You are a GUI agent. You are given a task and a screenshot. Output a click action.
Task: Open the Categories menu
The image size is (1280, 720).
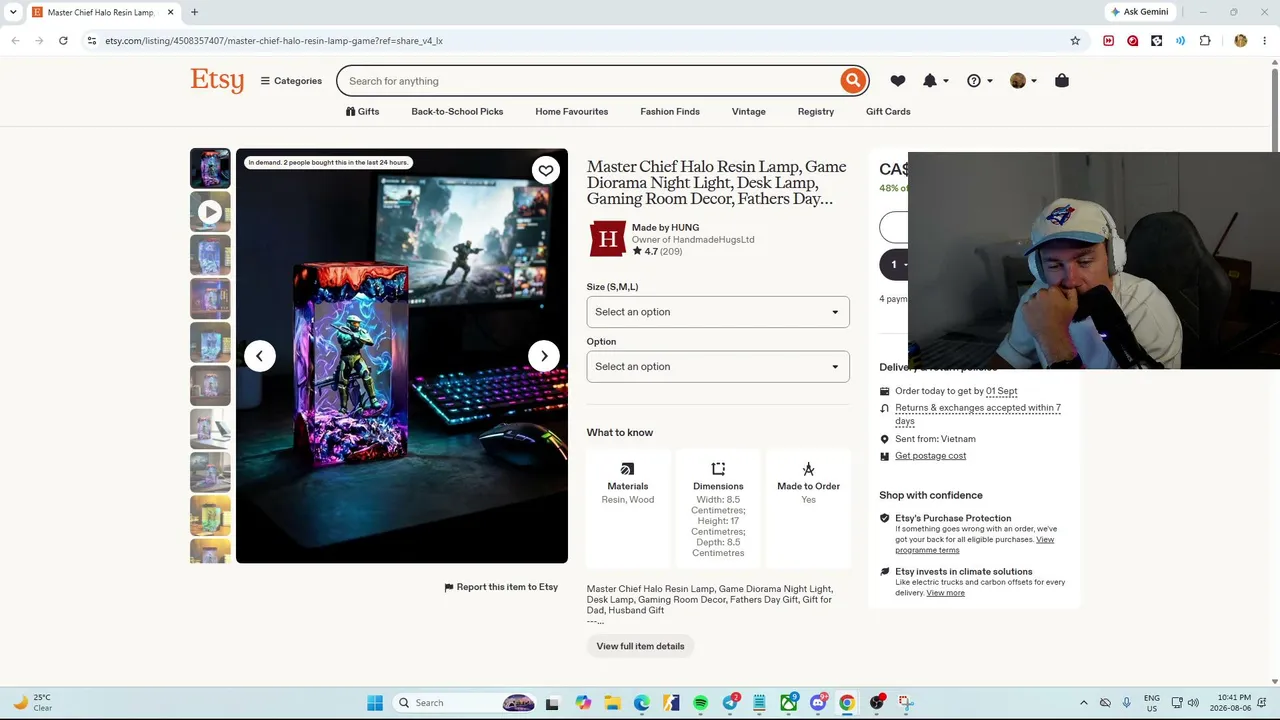[291, 81]
